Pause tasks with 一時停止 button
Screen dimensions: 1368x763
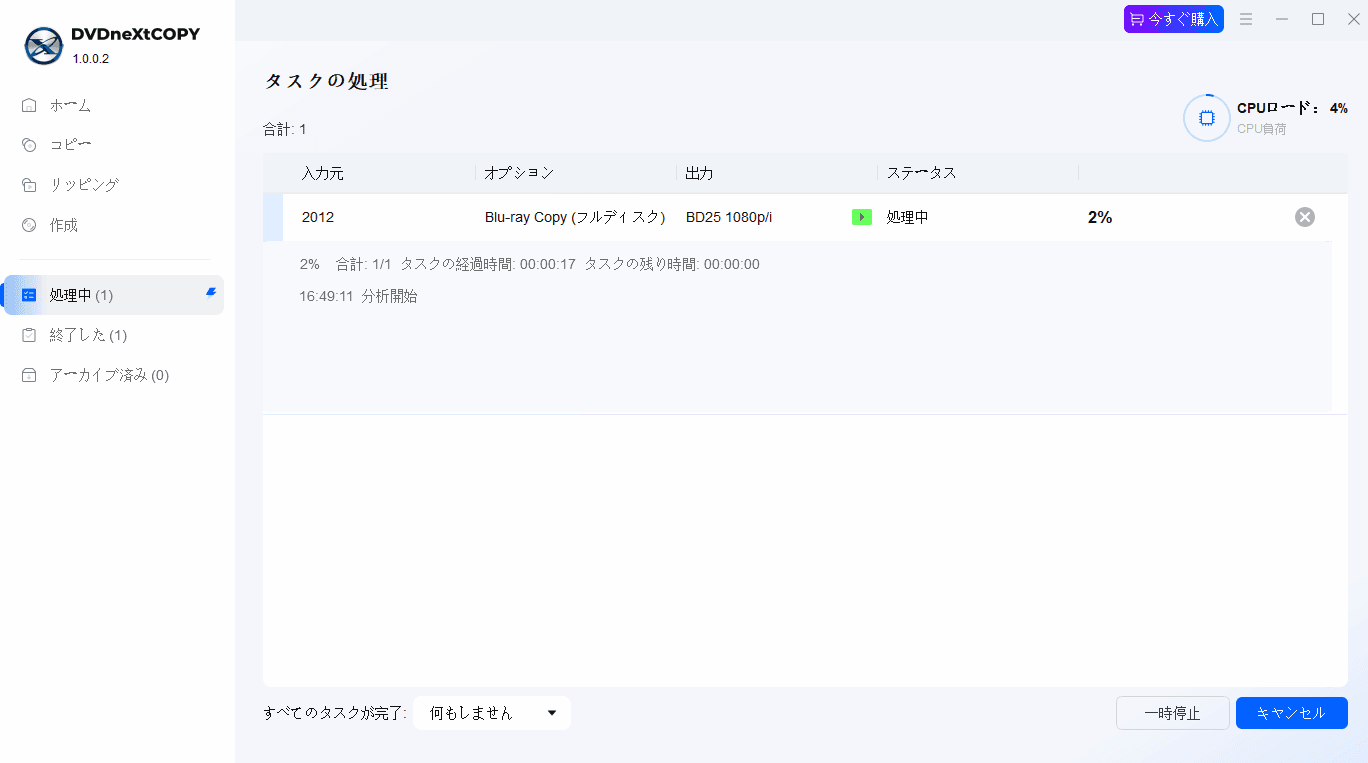(x=1173, y=713)
